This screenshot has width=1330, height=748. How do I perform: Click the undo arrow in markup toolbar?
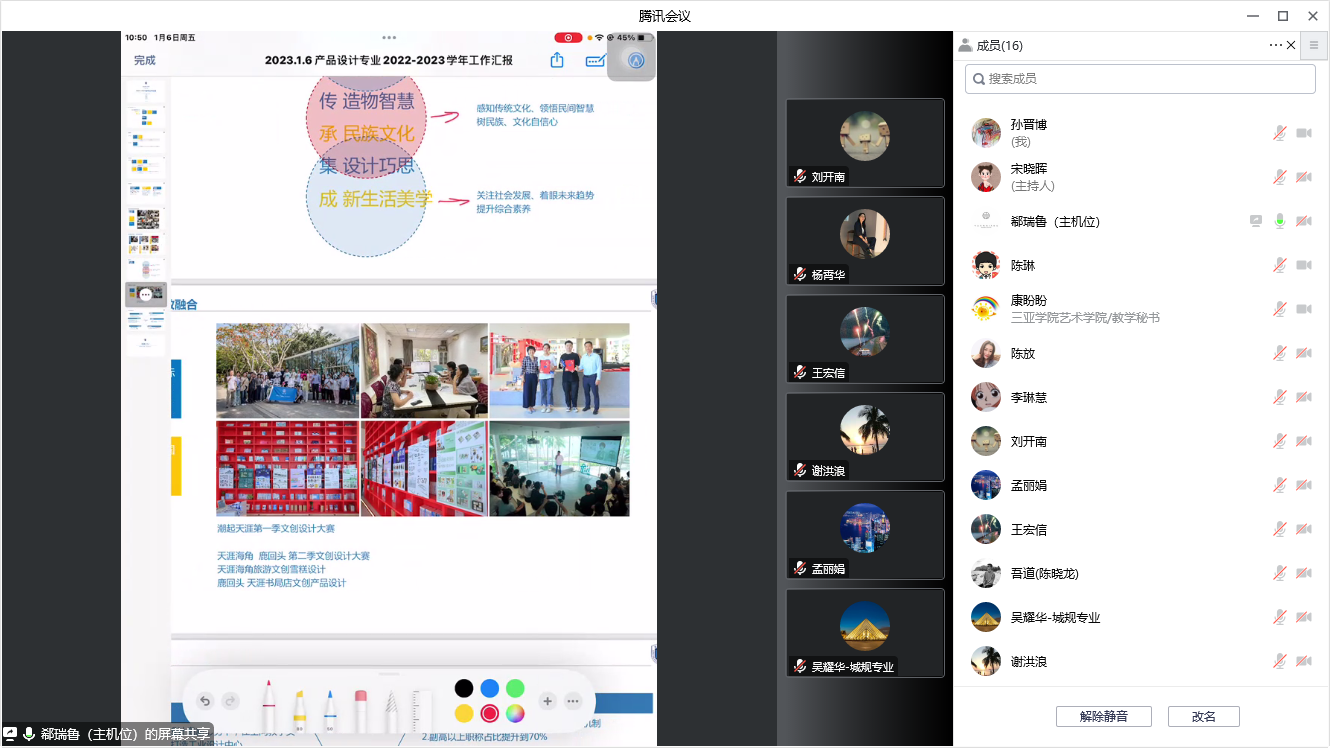click(205, 701)
